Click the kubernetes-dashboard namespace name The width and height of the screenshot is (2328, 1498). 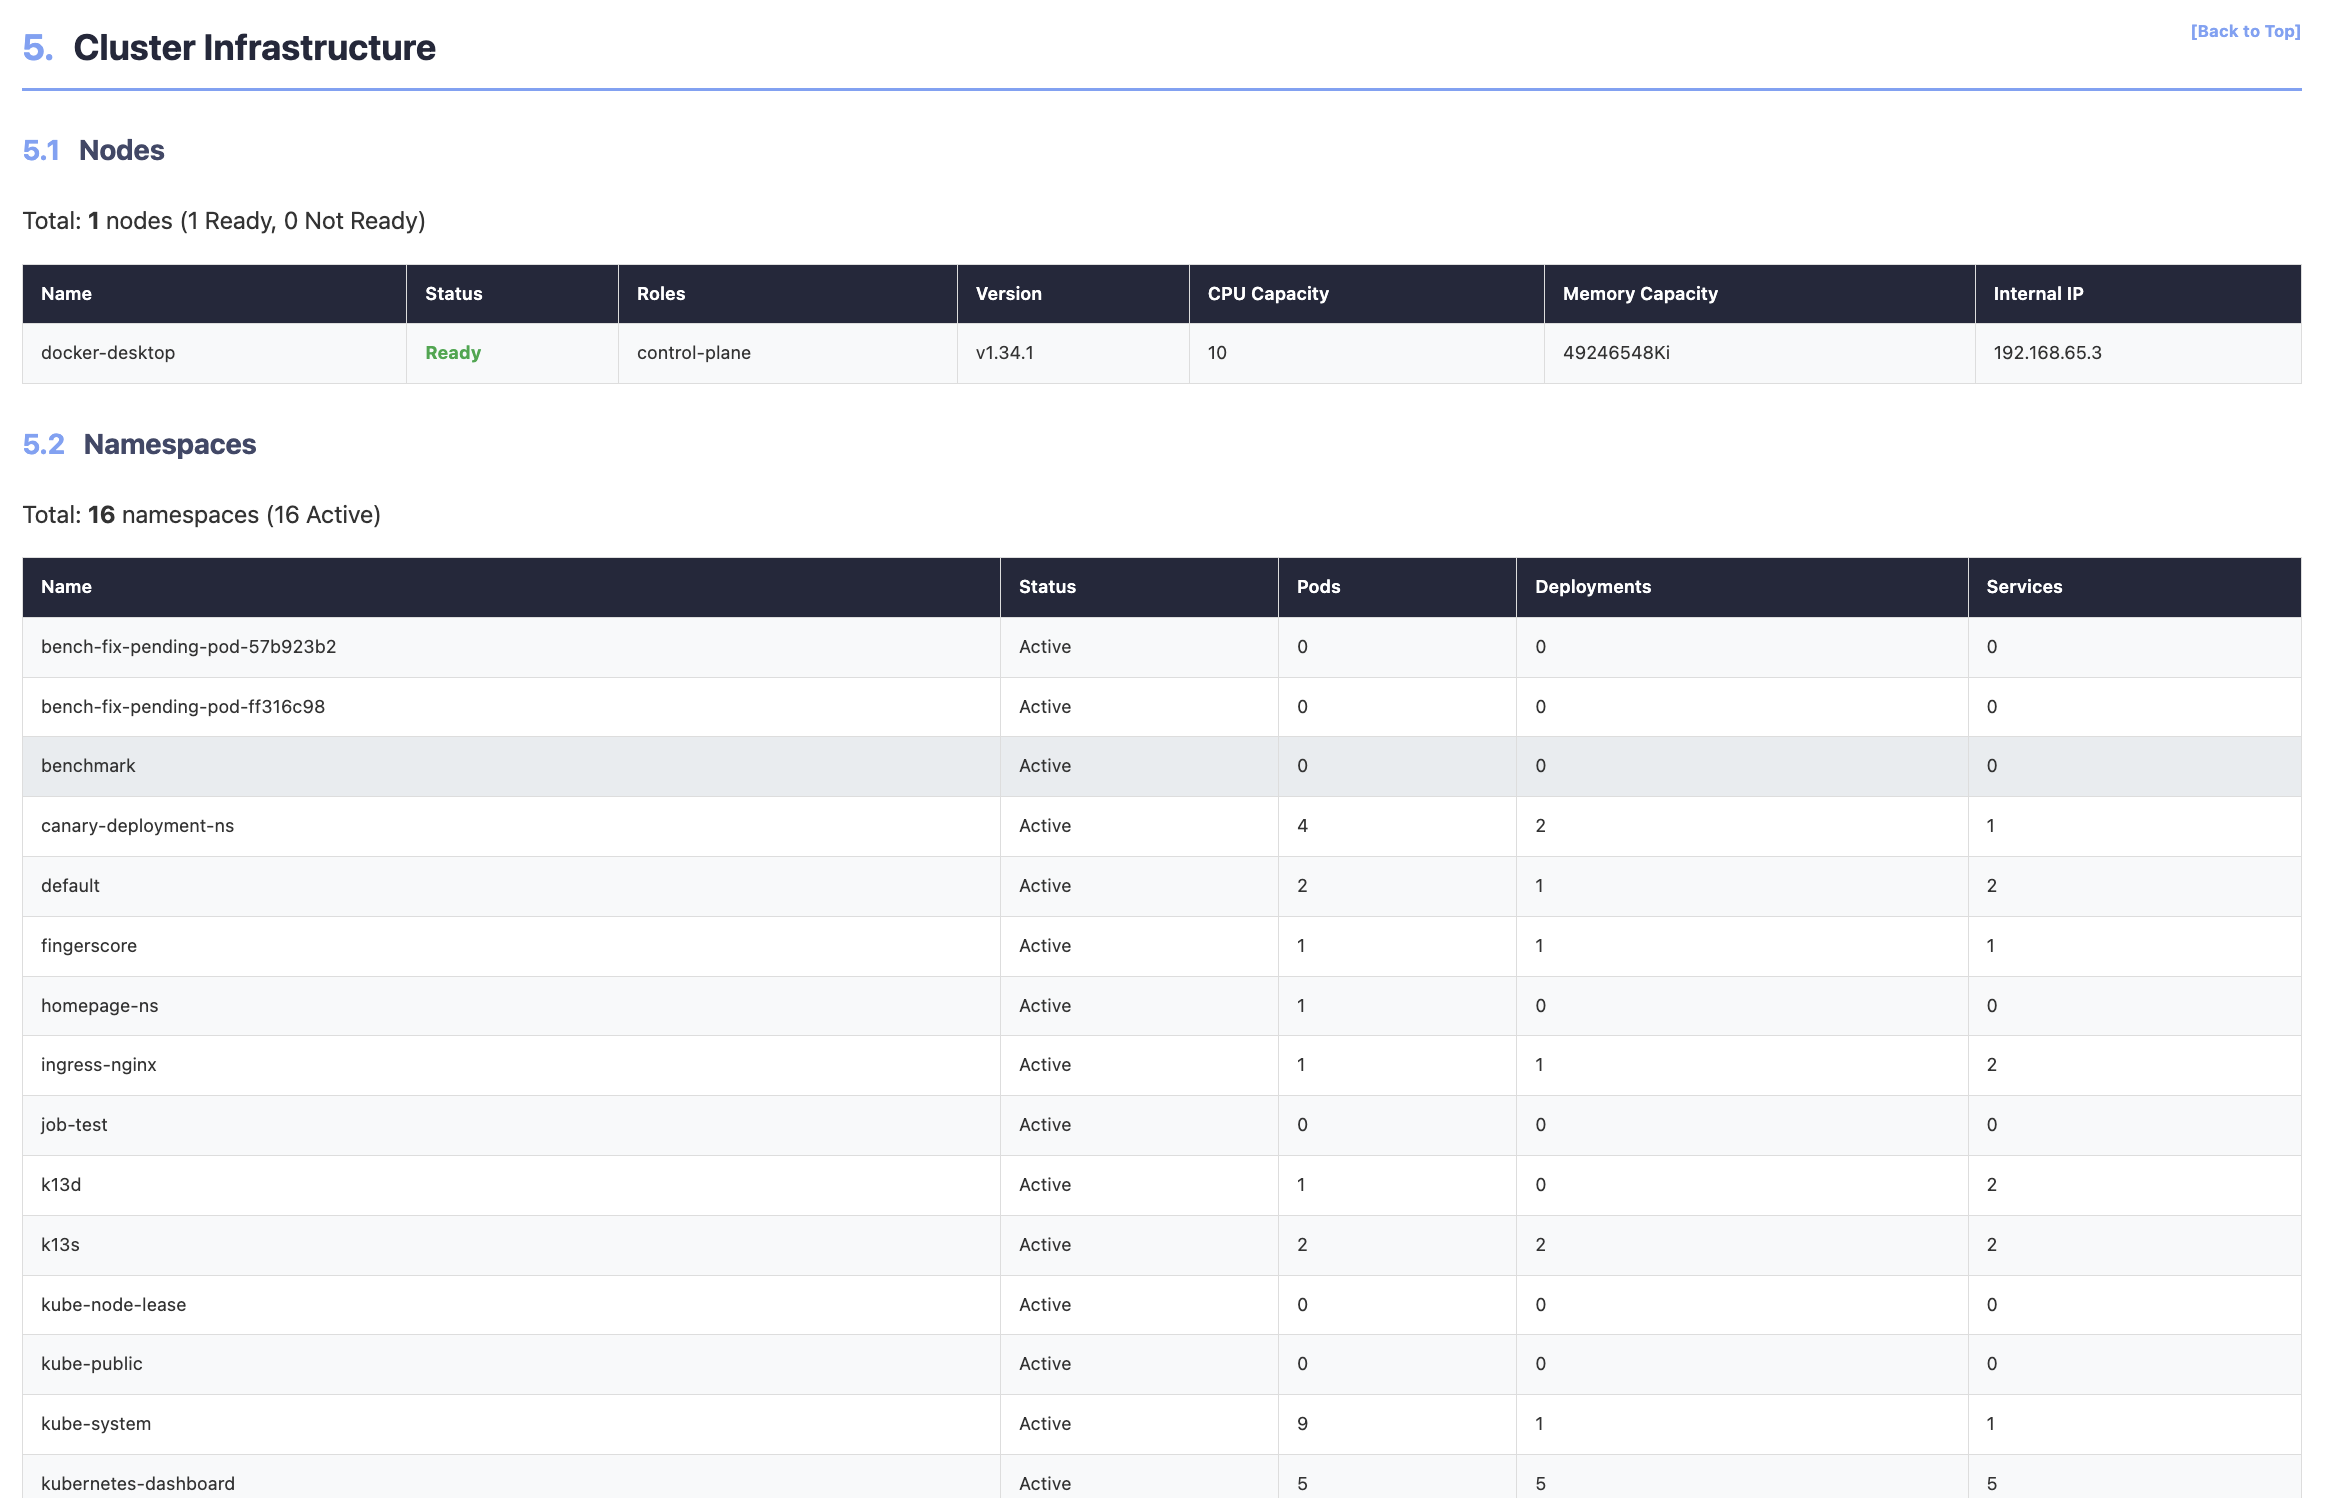tap(138, 1483)
